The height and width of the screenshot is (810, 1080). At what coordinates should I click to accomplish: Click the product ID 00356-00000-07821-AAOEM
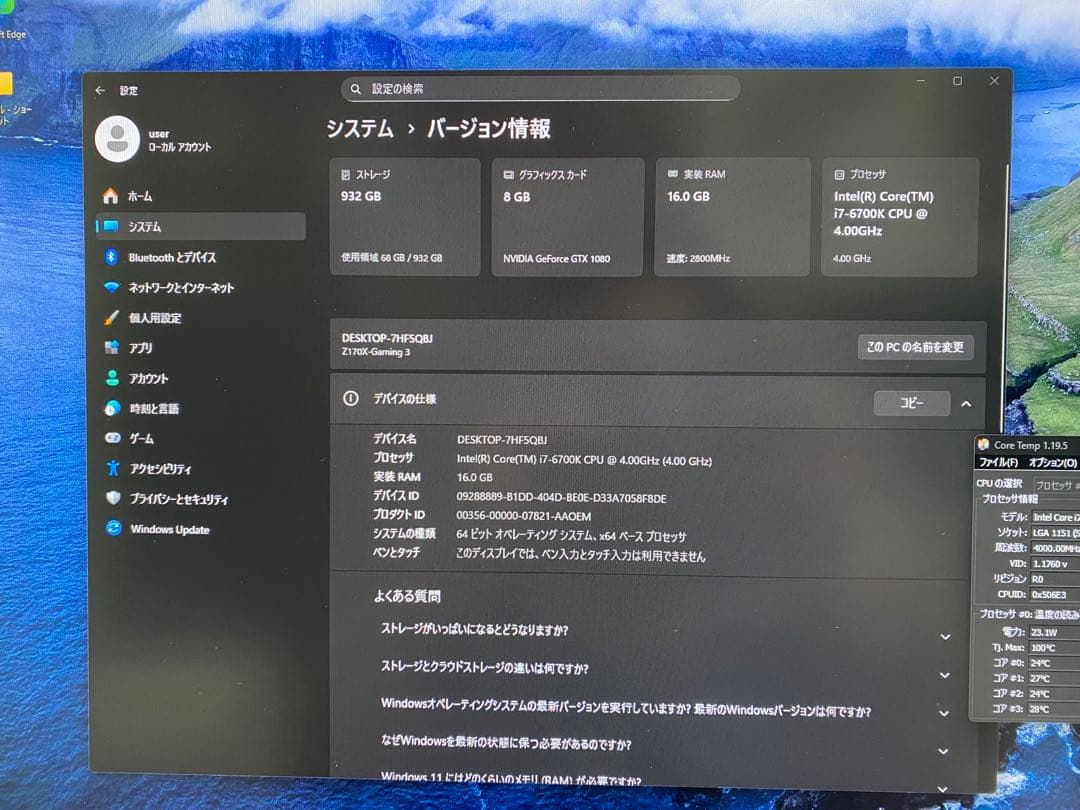pos(523,516)
